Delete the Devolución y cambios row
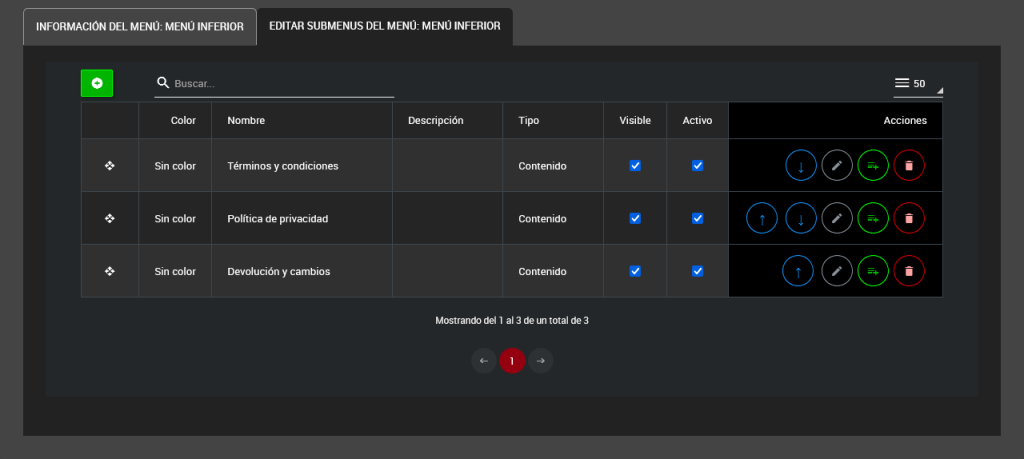Viewport: 1024px width, 459px height. point(908,271)
